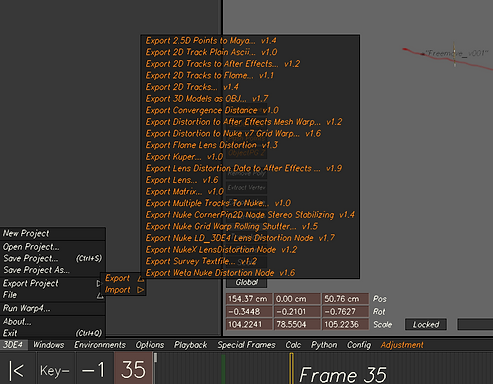This screenshot has height=384, width=493.
Task: Click Scale field 104.2241
Action: [249, 324]
